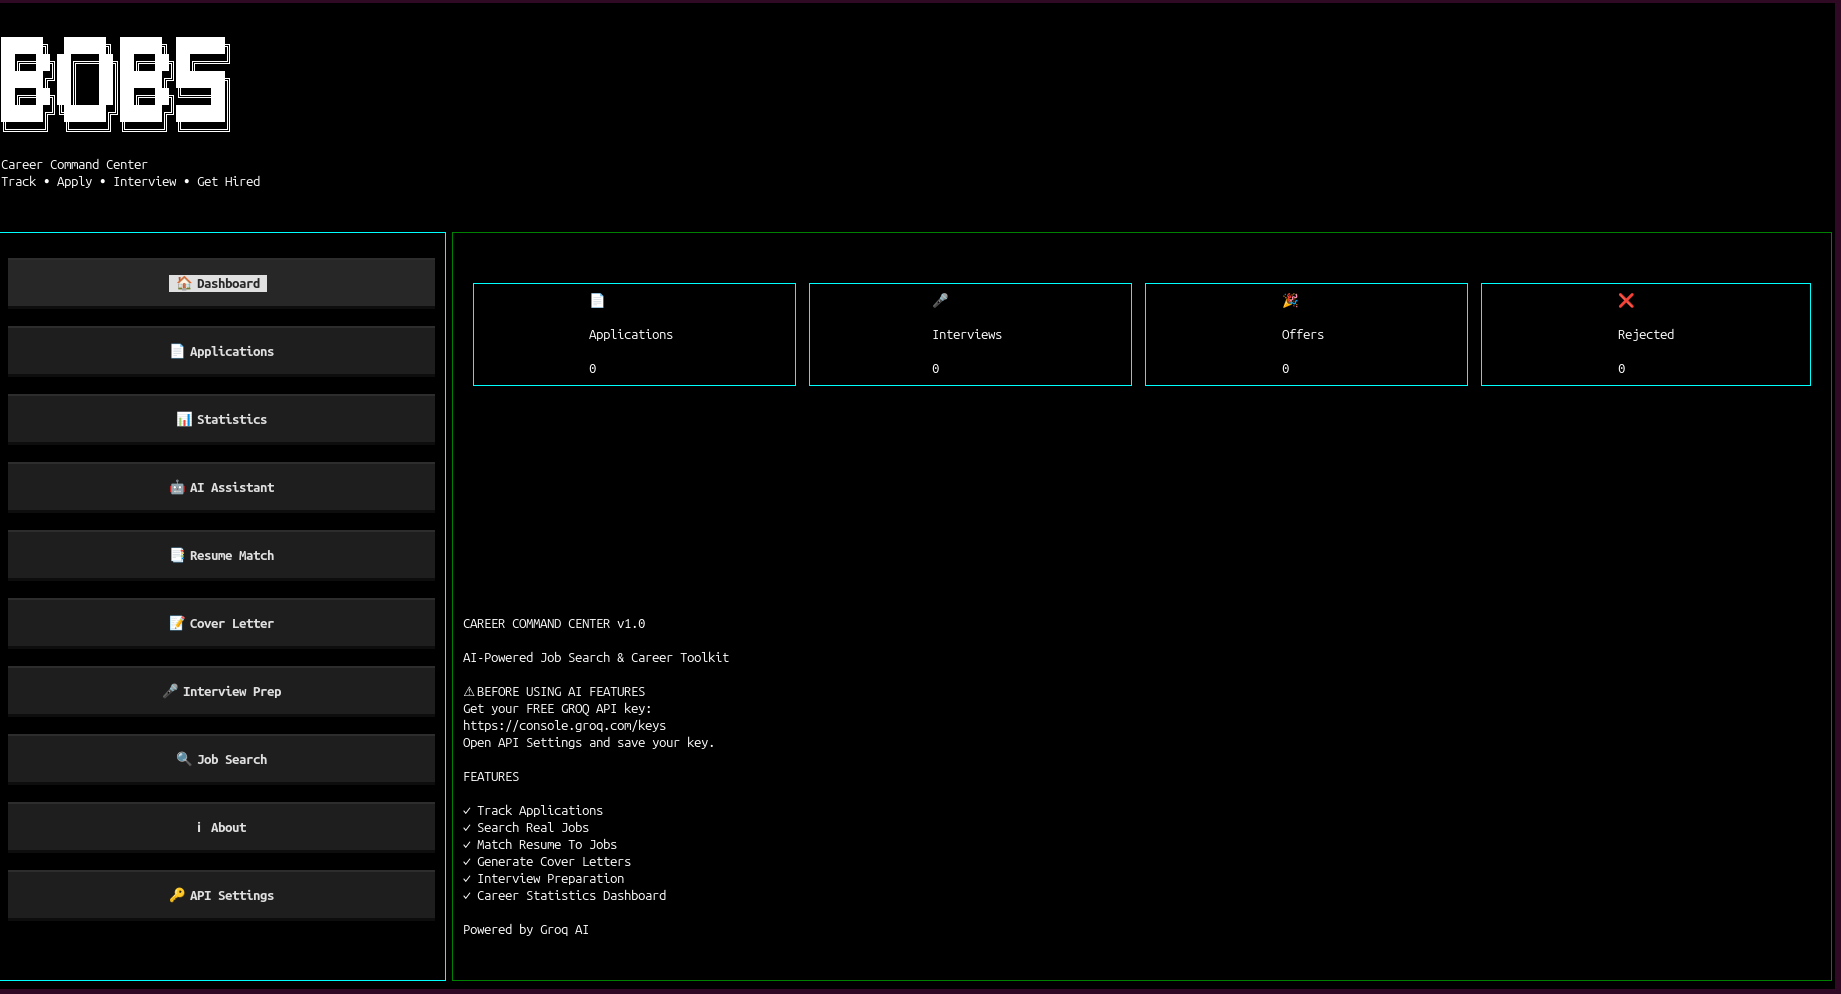Click the memo pencil icon beside Cover Letter
This screenshot has width=1841, height=994.
177,623
